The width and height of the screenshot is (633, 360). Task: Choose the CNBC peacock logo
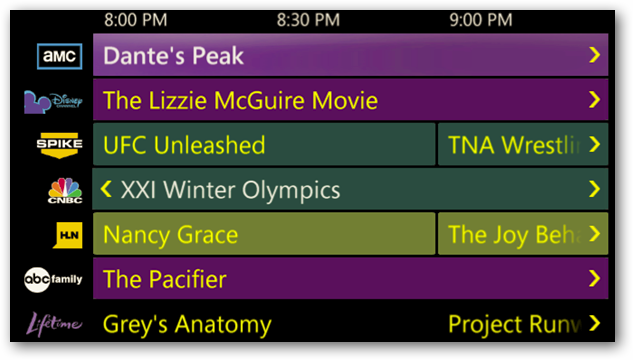click(x=65, y=190)
